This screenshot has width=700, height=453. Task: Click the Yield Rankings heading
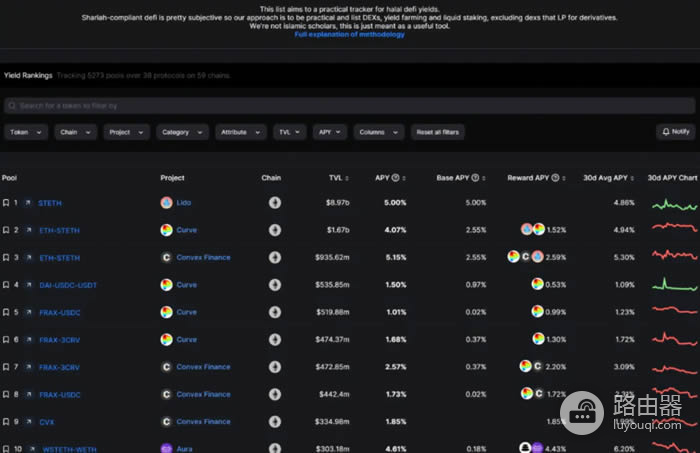point(28,75)
